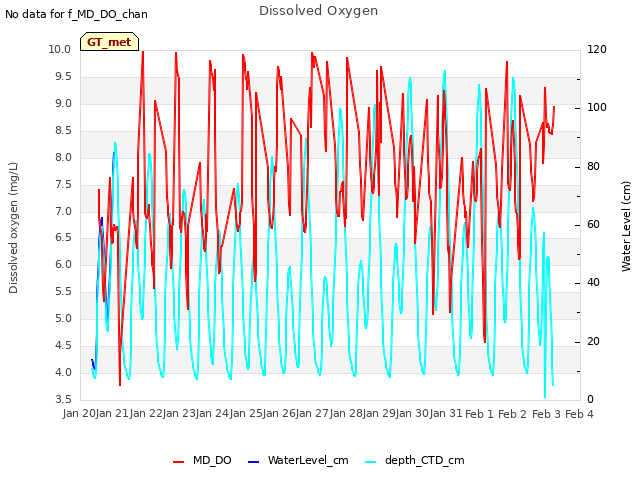Click the Jan 31 x-axis label
This screenshot has width=640, height=480.
click(446, 413)
